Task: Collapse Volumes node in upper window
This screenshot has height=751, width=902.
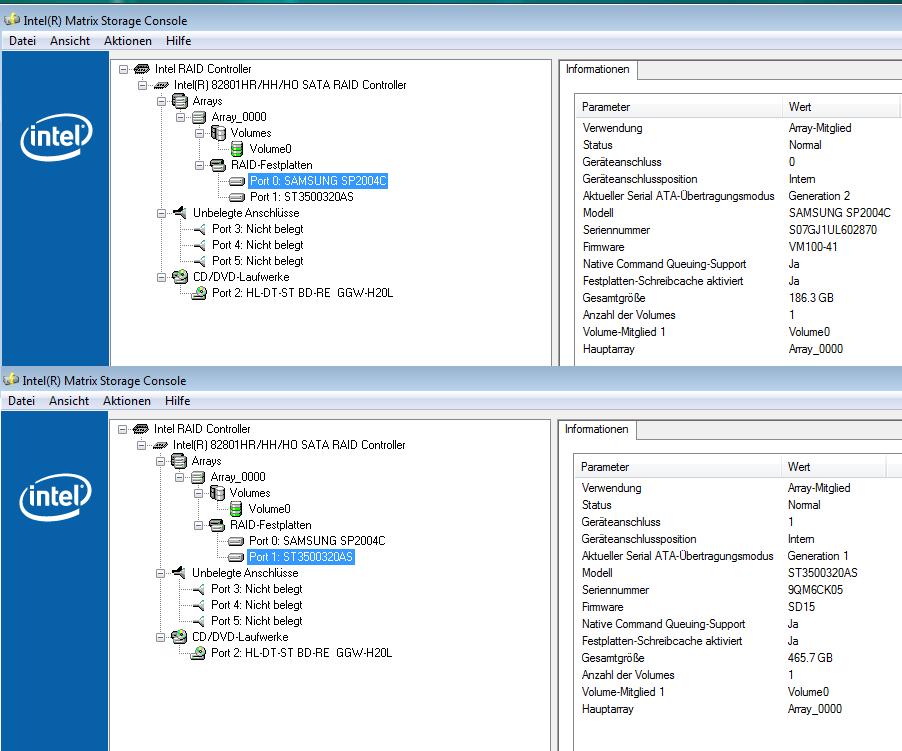Action: tap(200, 133)
